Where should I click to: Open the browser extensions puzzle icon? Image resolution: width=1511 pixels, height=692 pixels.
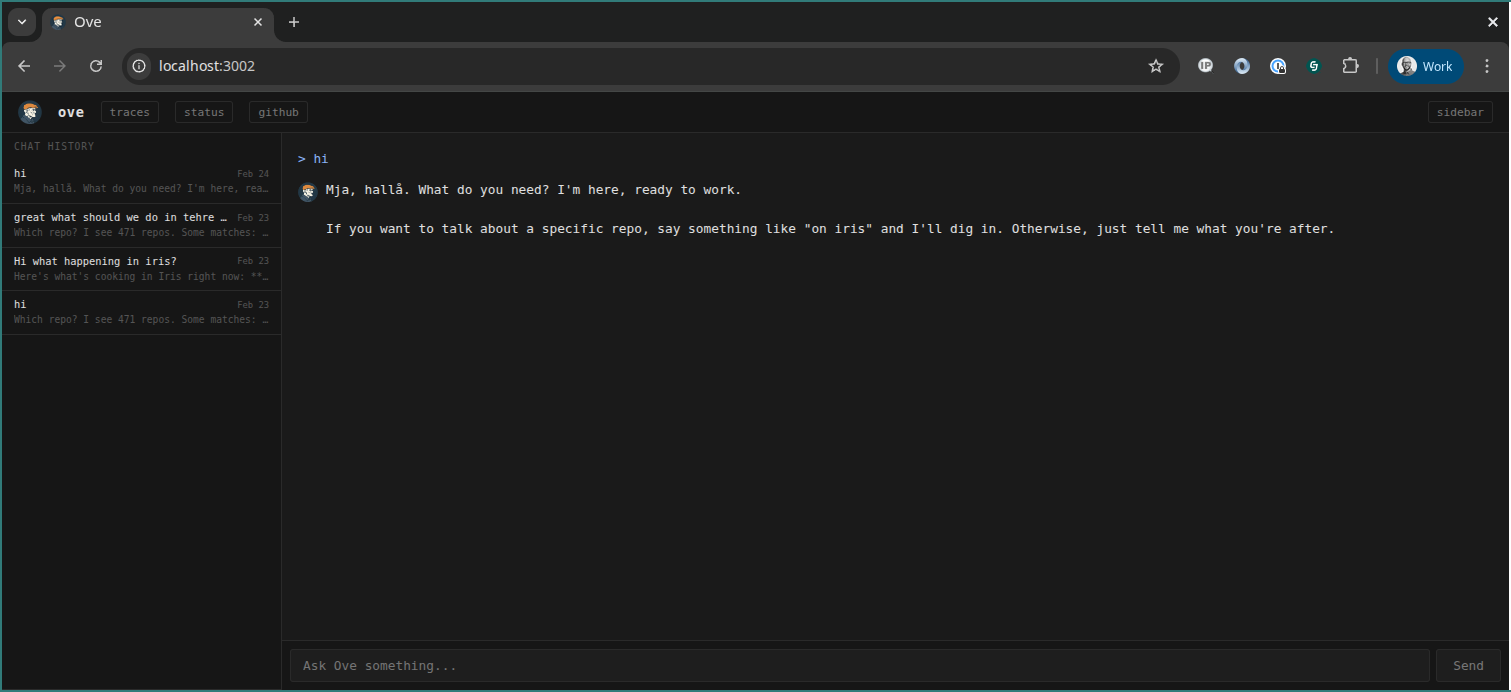tap(1350, 66)
